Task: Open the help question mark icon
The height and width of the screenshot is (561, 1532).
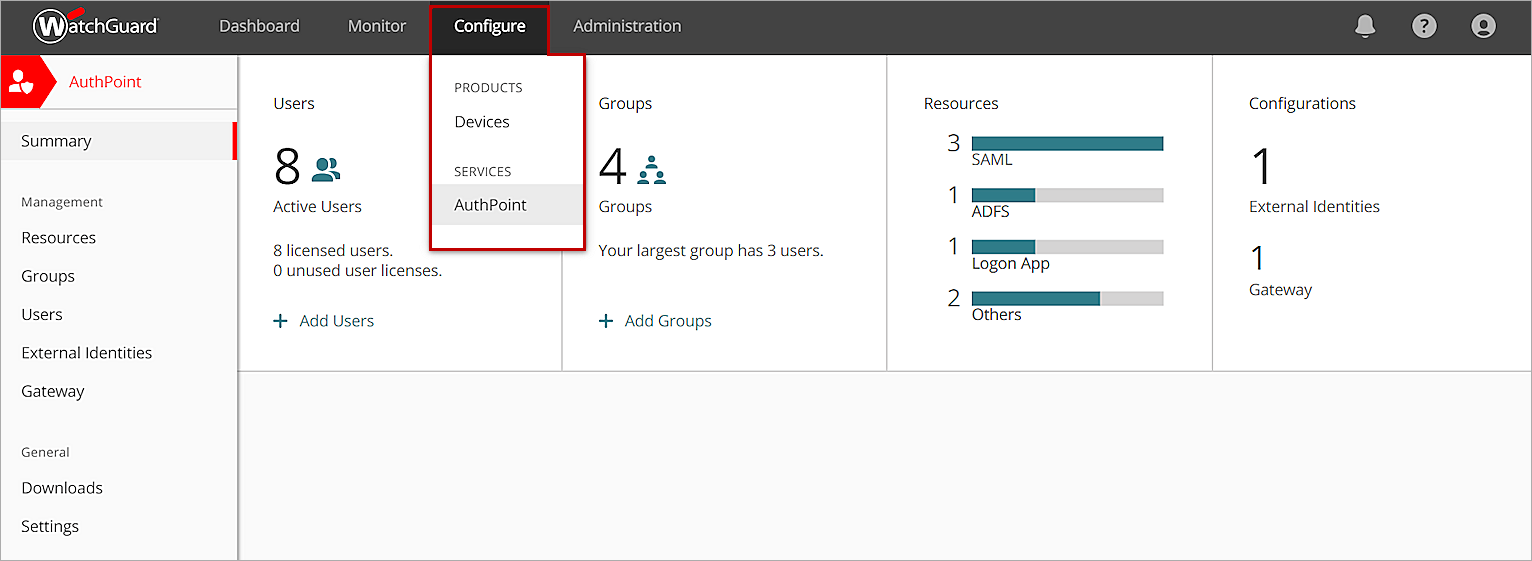Action: tap(1424, 27)
